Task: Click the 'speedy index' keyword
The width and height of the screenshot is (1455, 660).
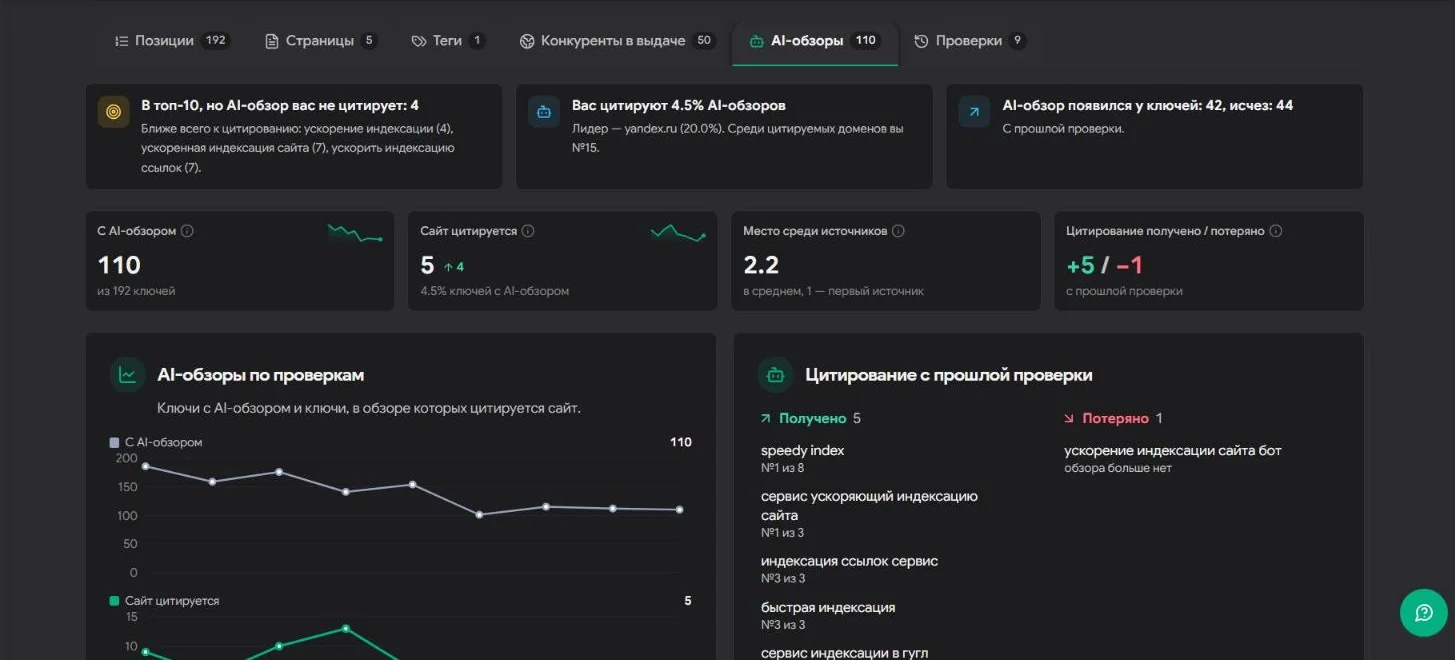Action: click(x=802, y=451)
